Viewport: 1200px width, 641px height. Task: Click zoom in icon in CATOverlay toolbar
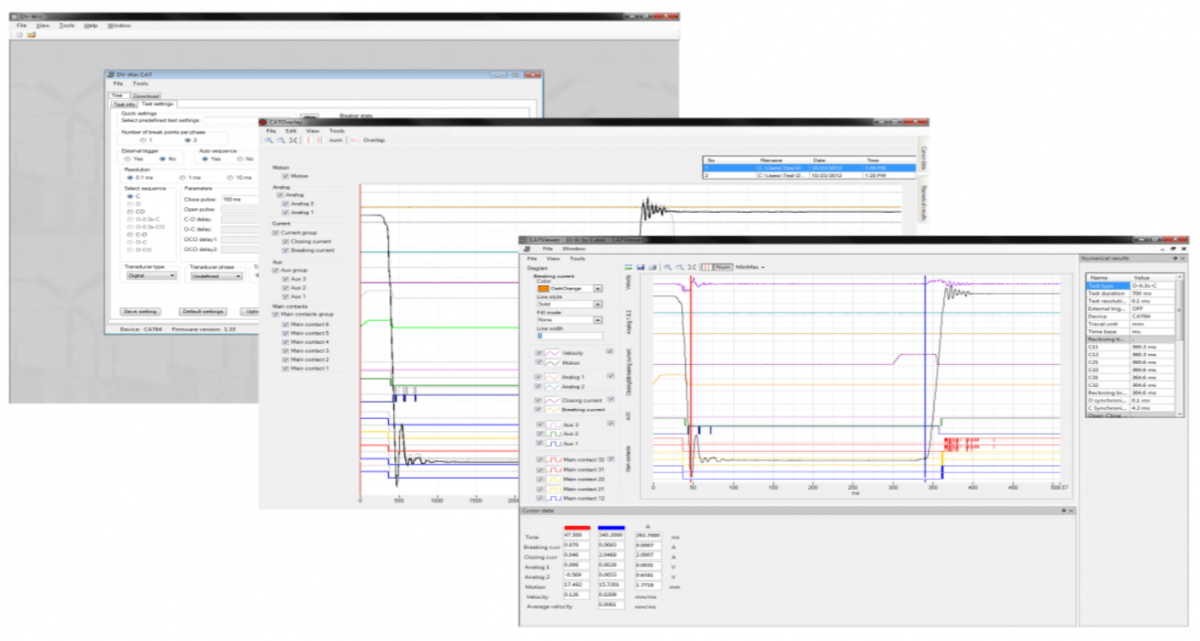pos(269,141)
